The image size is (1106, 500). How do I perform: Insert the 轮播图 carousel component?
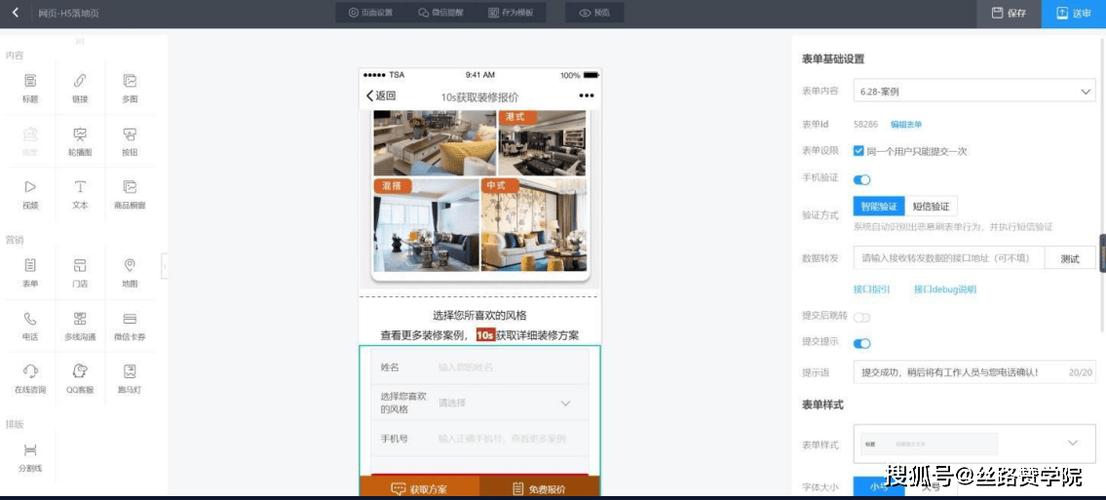tap(80, 141)
